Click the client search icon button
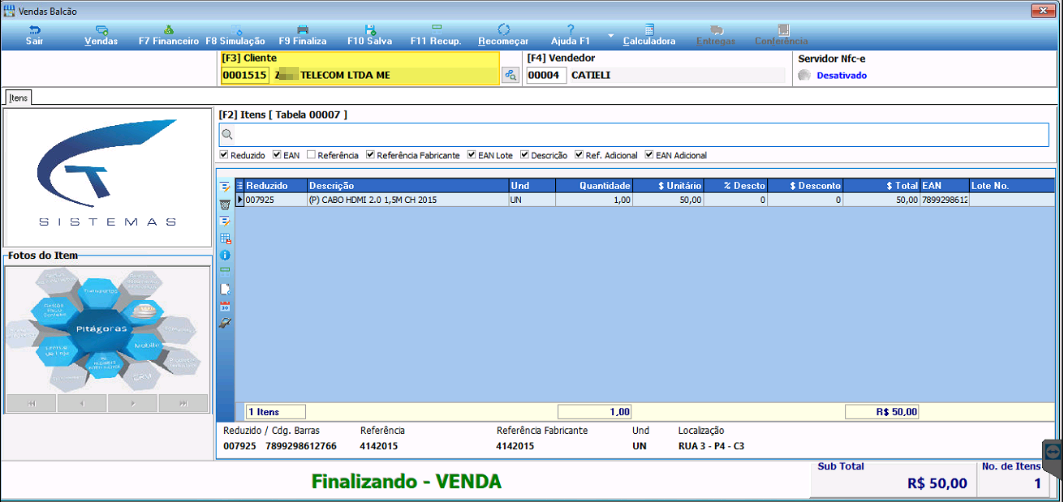Image resolution: width=1063 pixels, height=502 pixels. point(510,75)
